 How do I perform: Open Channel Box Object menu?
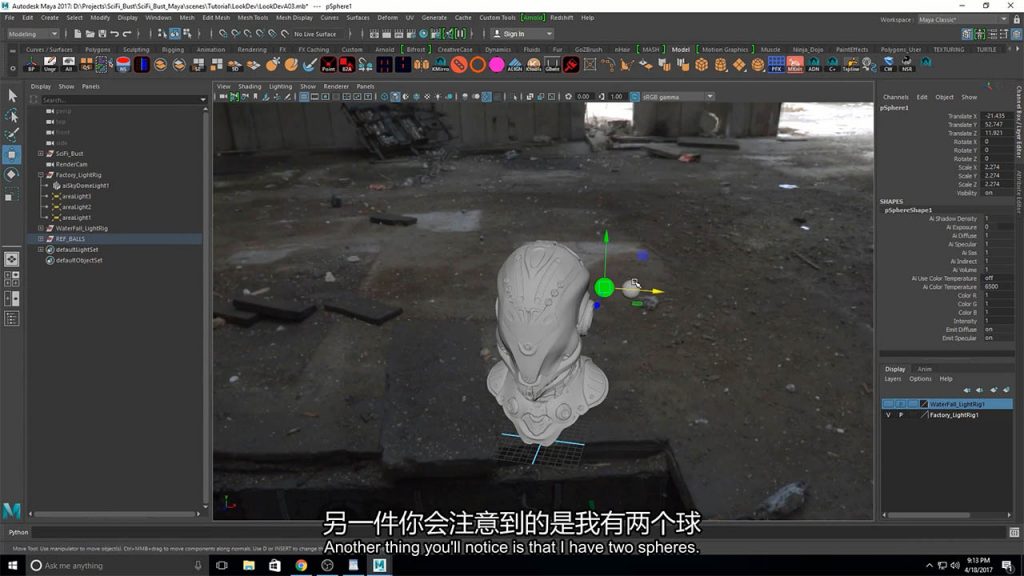(944, 97)
